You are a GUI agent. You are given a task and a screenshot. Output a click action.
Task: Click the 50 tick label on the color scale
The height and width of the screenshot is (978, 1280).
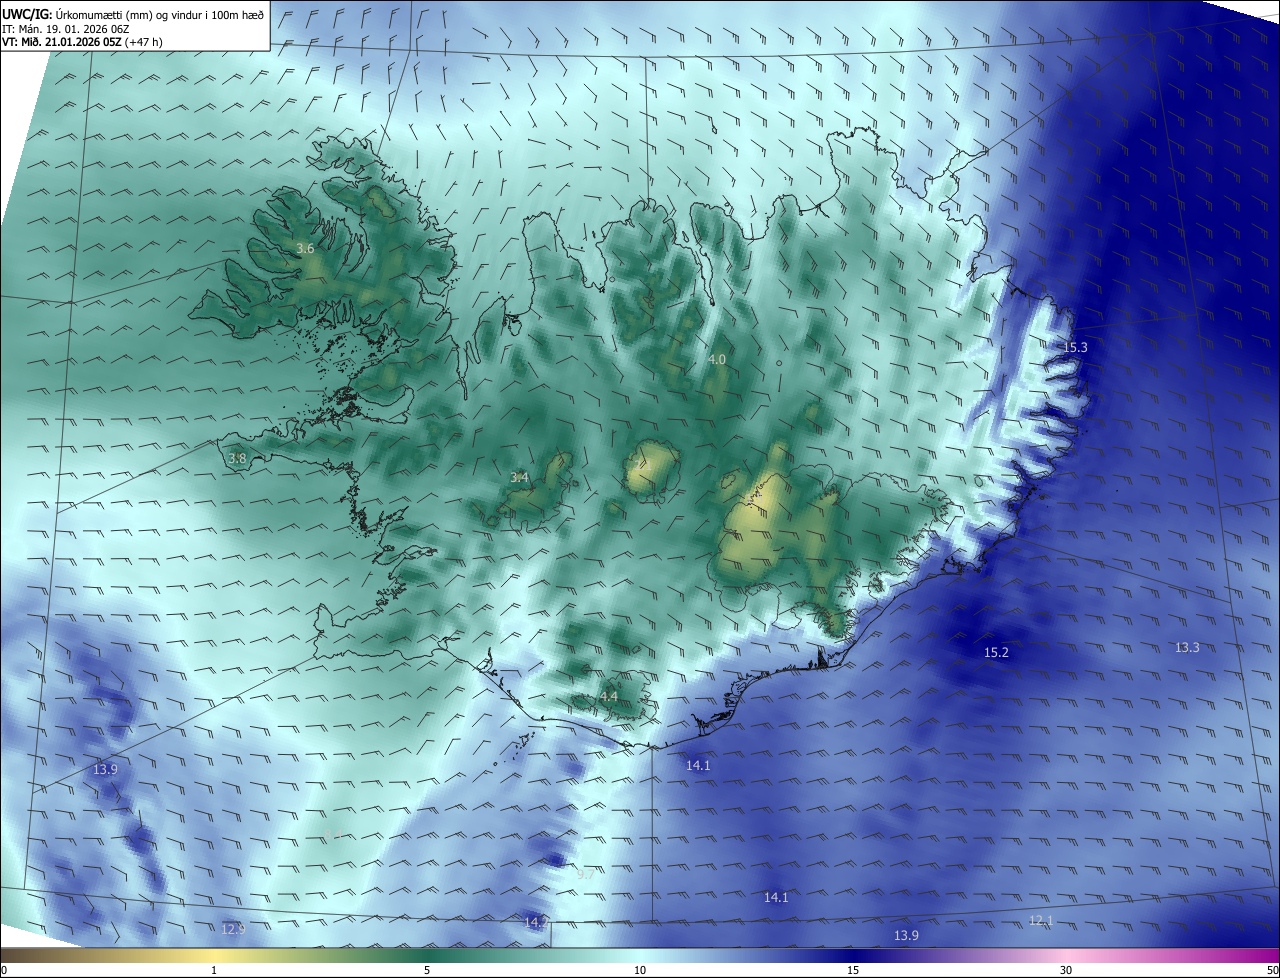click(x=1272, y=970)
